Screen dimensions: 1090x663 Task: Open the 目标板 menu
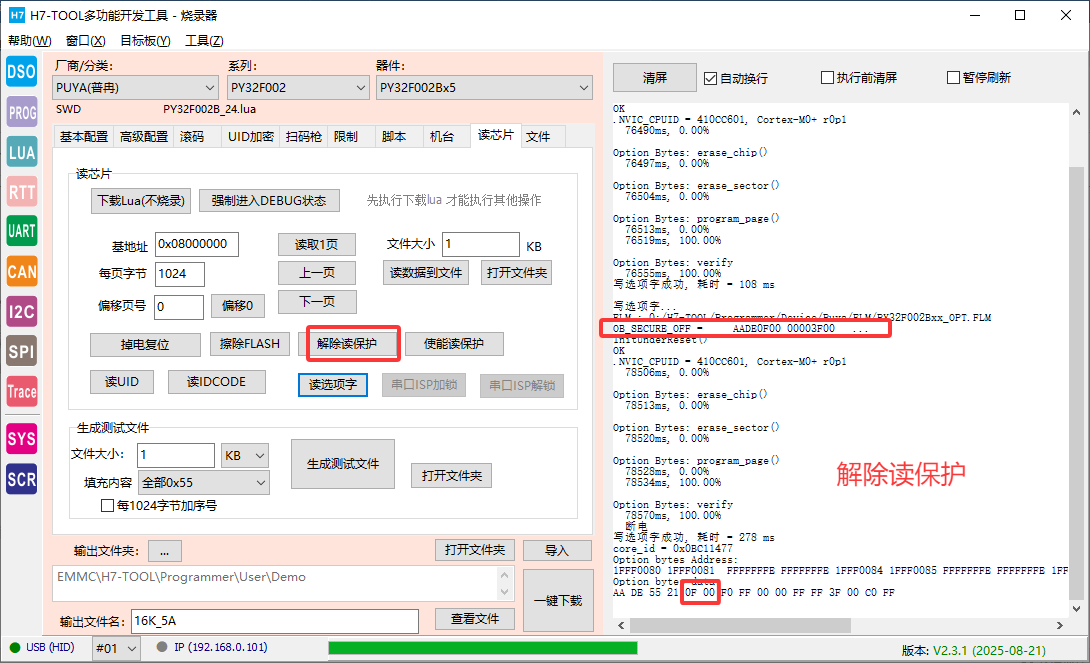145,41
